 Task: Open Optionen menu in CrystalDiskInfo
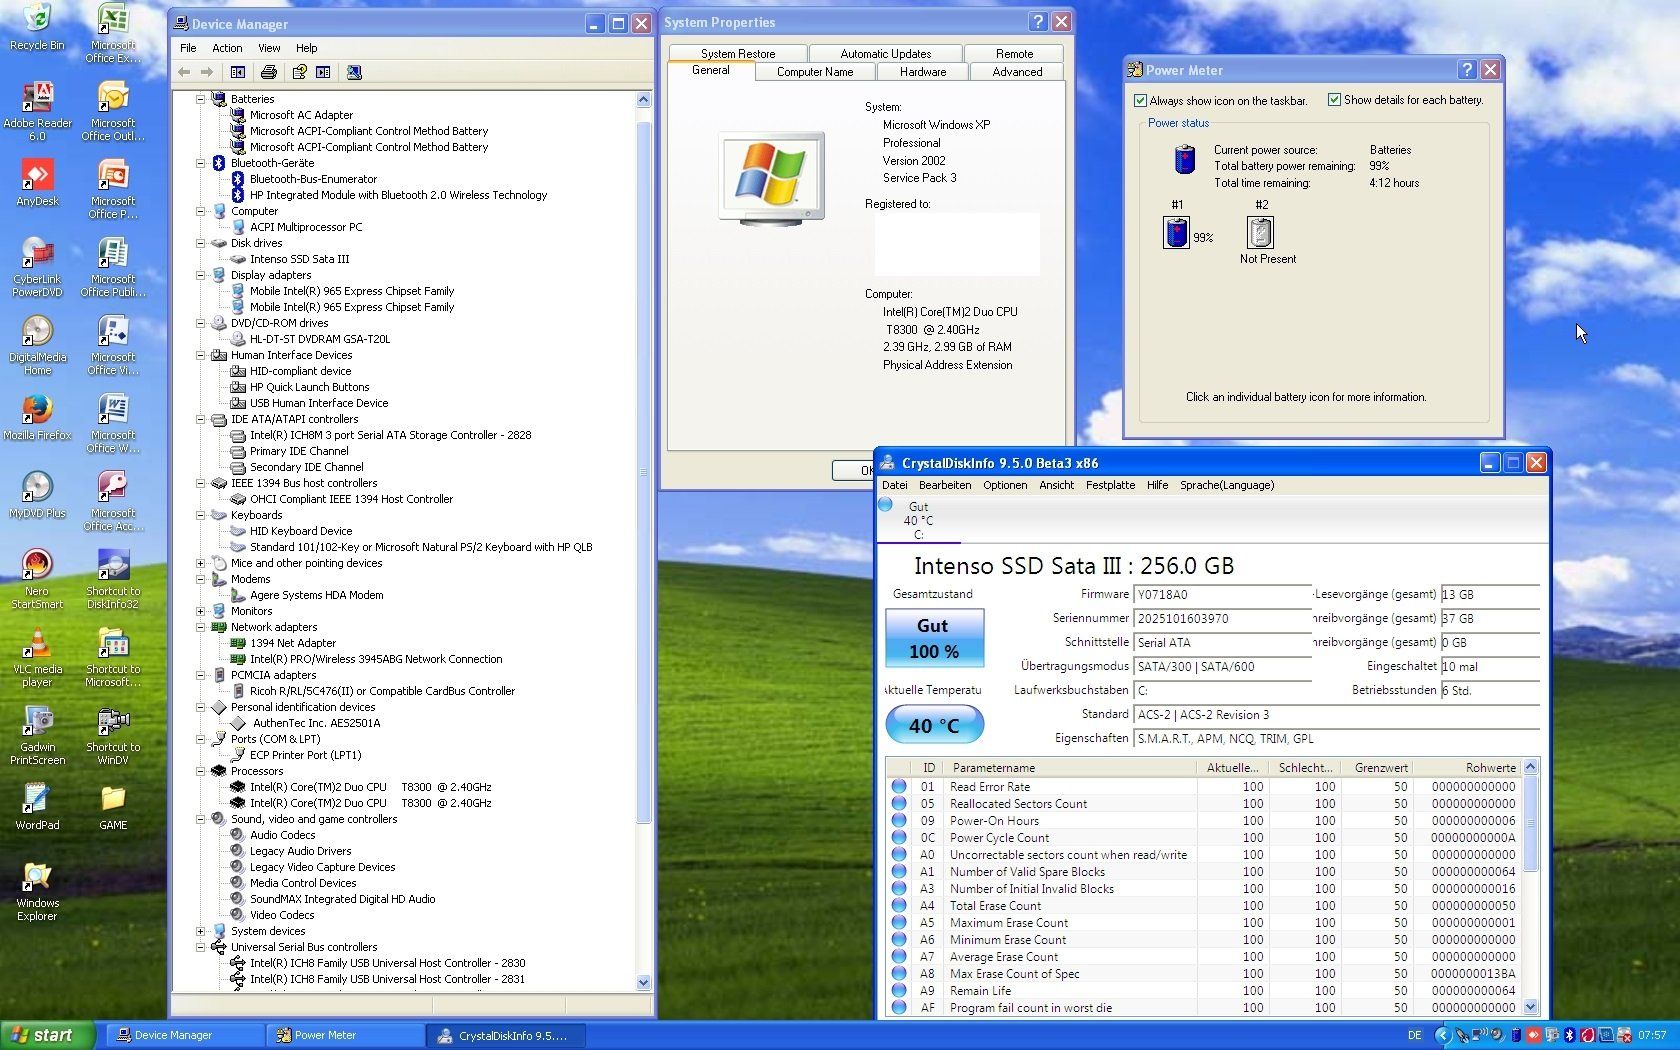(x=1005, y=485)
